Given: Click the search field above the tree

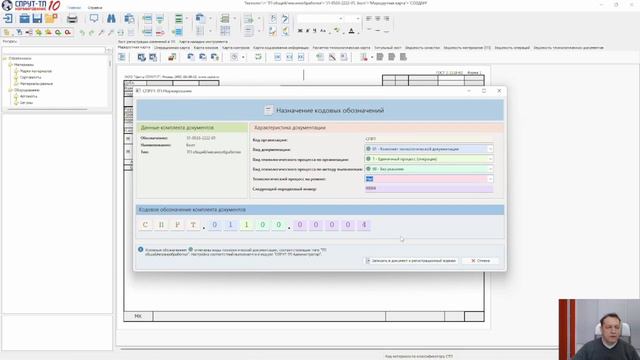Looking at the screenshot, I should (54, 50).
